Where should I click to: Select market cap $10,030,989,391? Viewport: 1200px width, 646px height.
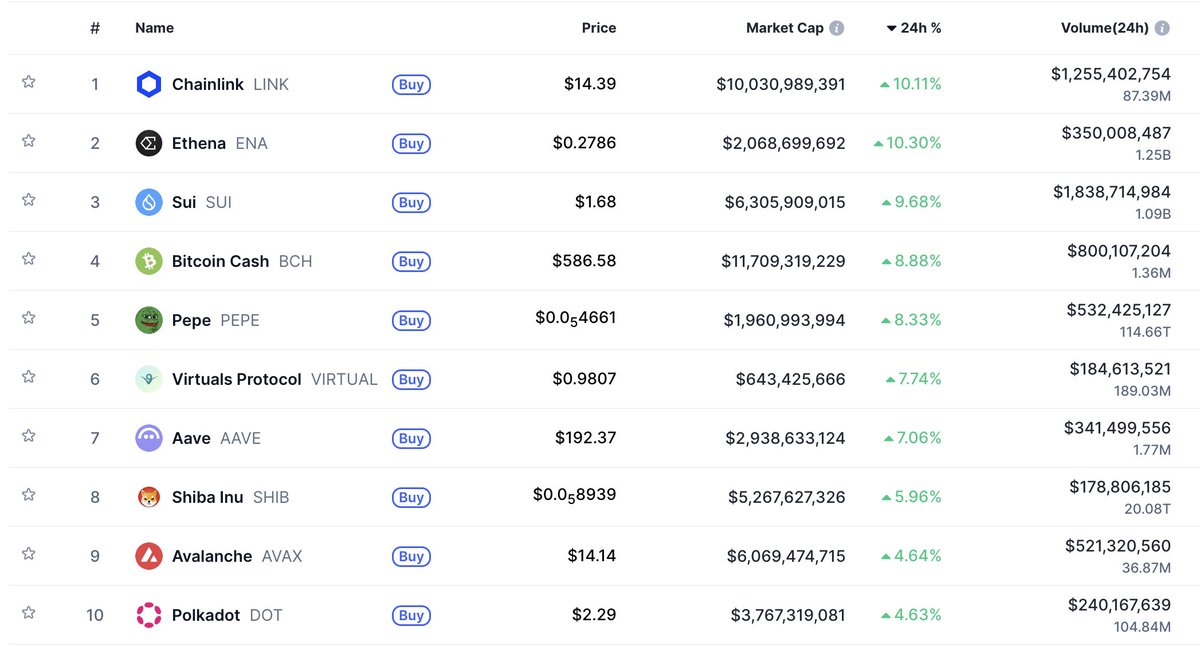[x=781, y=85]
